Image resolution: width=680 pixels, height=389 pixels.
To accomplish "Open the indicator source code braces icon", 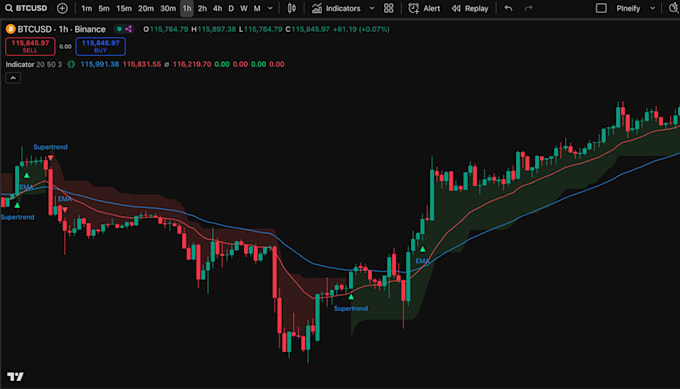I will pos(71,64).
